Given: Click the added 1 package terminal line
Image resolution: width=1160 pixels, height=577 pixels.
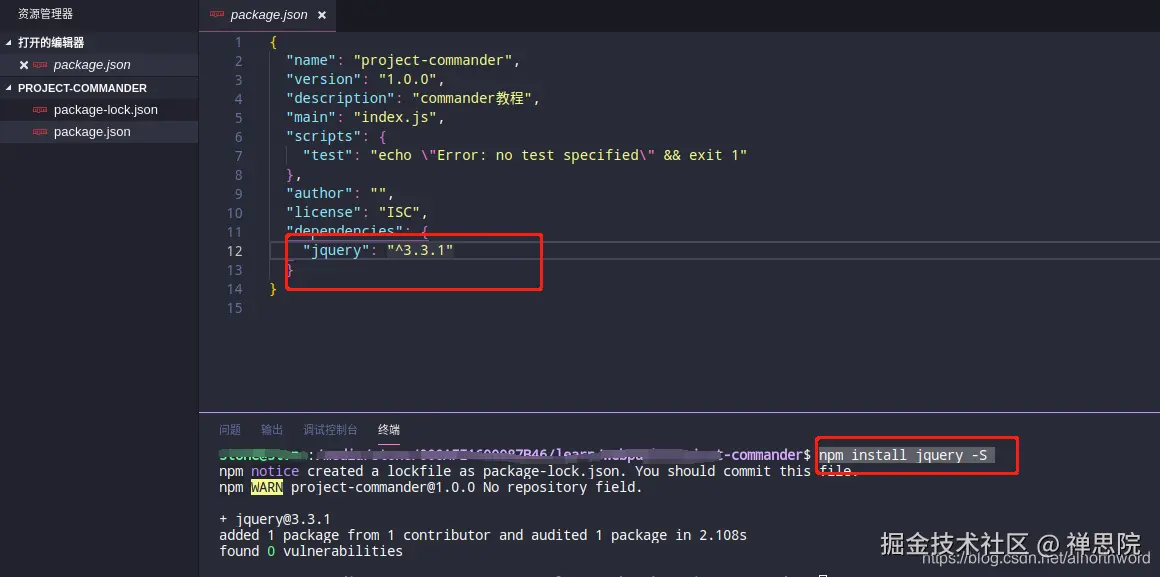Looking at the screenshot, I should pyautogui.click(x=482, y=535).
